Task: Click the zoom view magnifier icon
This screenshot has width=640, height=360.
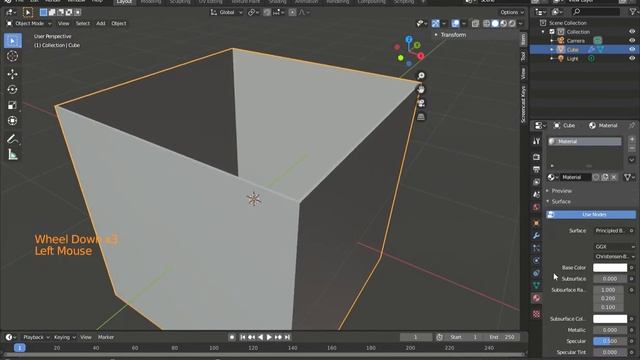Action: pos(421,76)
